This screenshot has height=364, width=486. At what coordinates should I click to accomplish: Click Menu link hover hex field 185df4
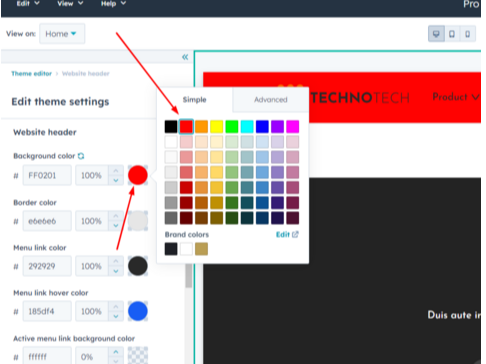(47, 311)
